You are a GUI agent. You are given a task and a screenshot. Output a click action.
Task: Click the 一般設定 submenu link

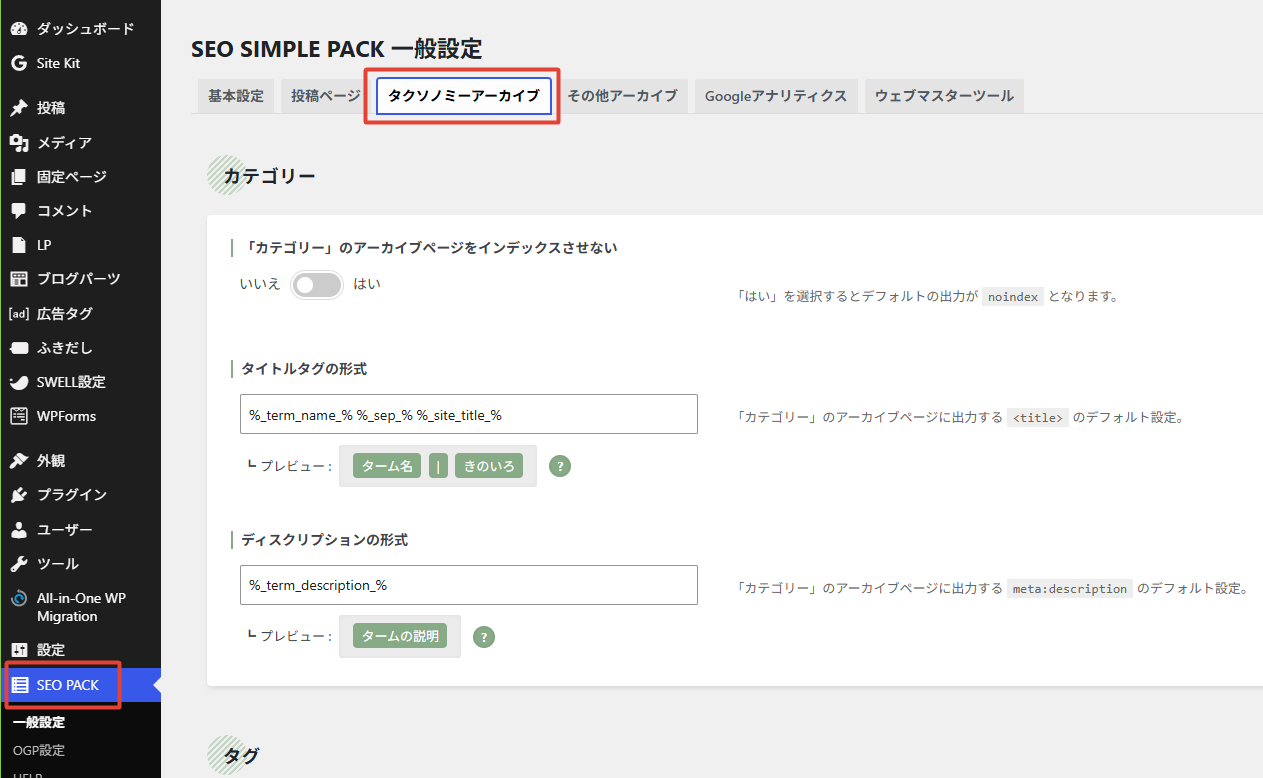tap(39, 722)
